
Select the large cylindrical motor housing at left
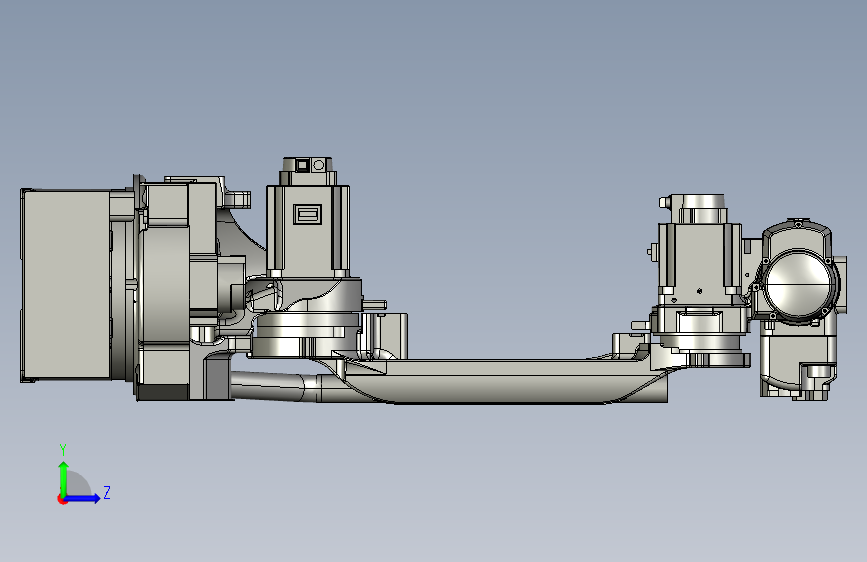[x=66, y=285]
